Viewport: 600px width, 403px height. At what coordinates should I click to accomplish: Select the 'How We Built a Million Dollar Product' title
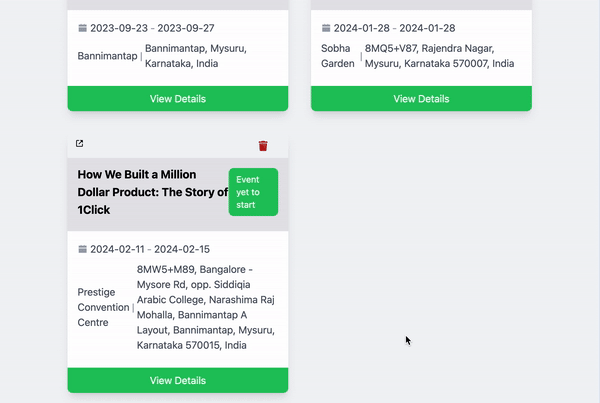point(152,192)
